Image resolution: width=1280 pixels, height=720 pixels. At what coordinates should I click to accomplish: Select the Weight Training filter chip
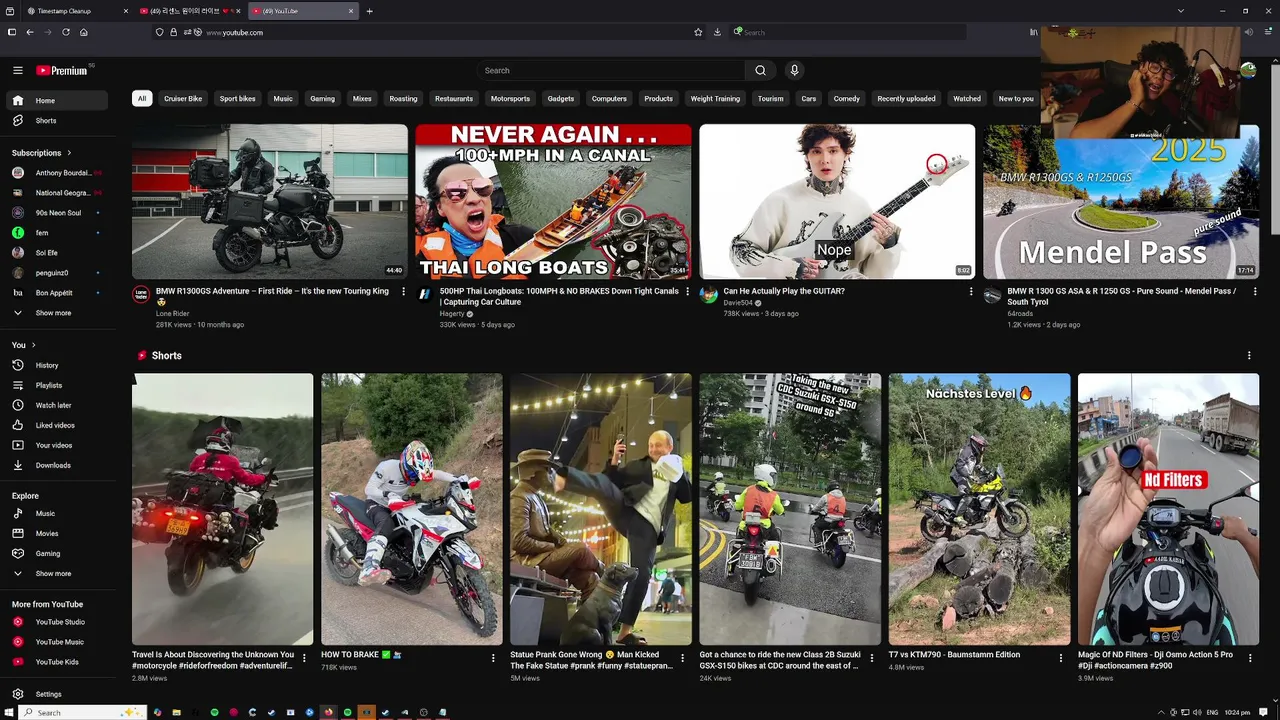[715, 99]
